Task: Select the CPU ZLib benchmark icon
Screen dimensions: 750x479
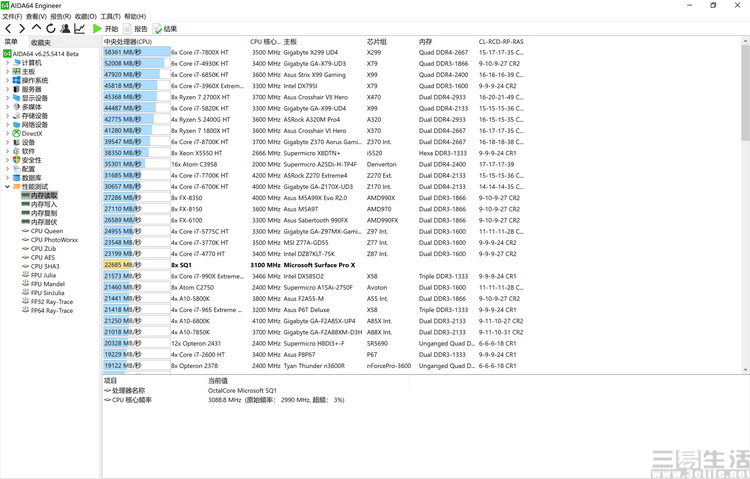Action: click(x=26, y=248)
